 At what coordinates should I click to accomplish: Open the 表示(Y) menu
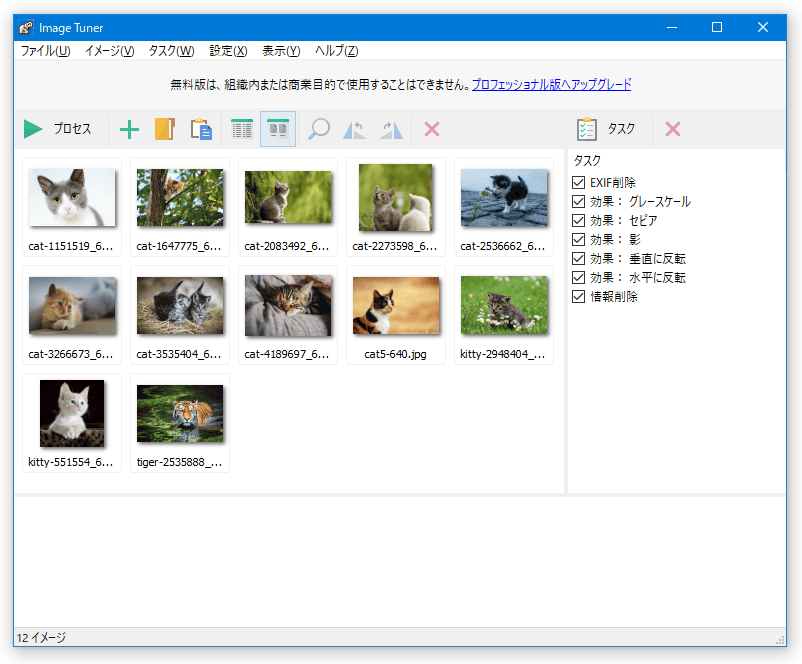(281, 51)
